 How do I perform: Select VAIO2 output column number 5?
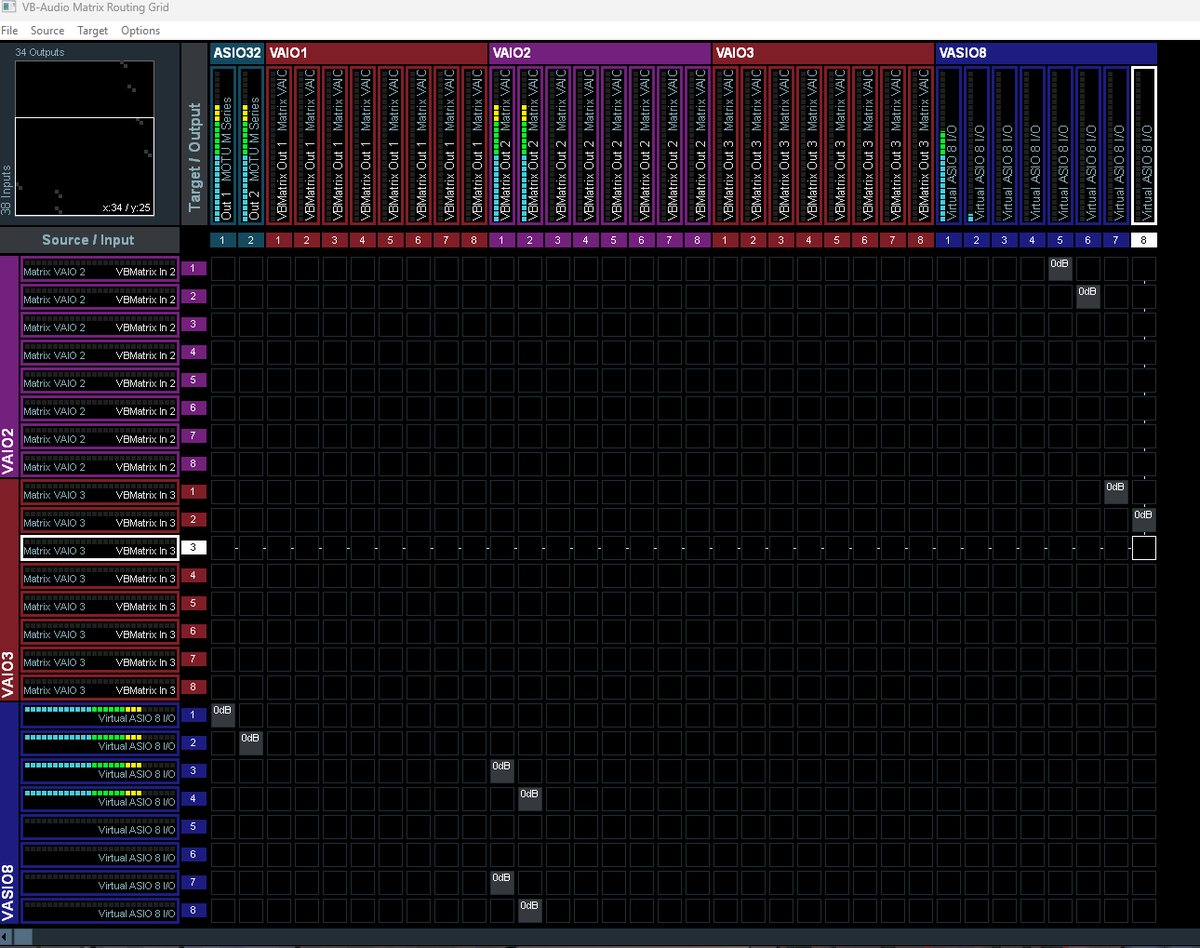coord(613,240)
